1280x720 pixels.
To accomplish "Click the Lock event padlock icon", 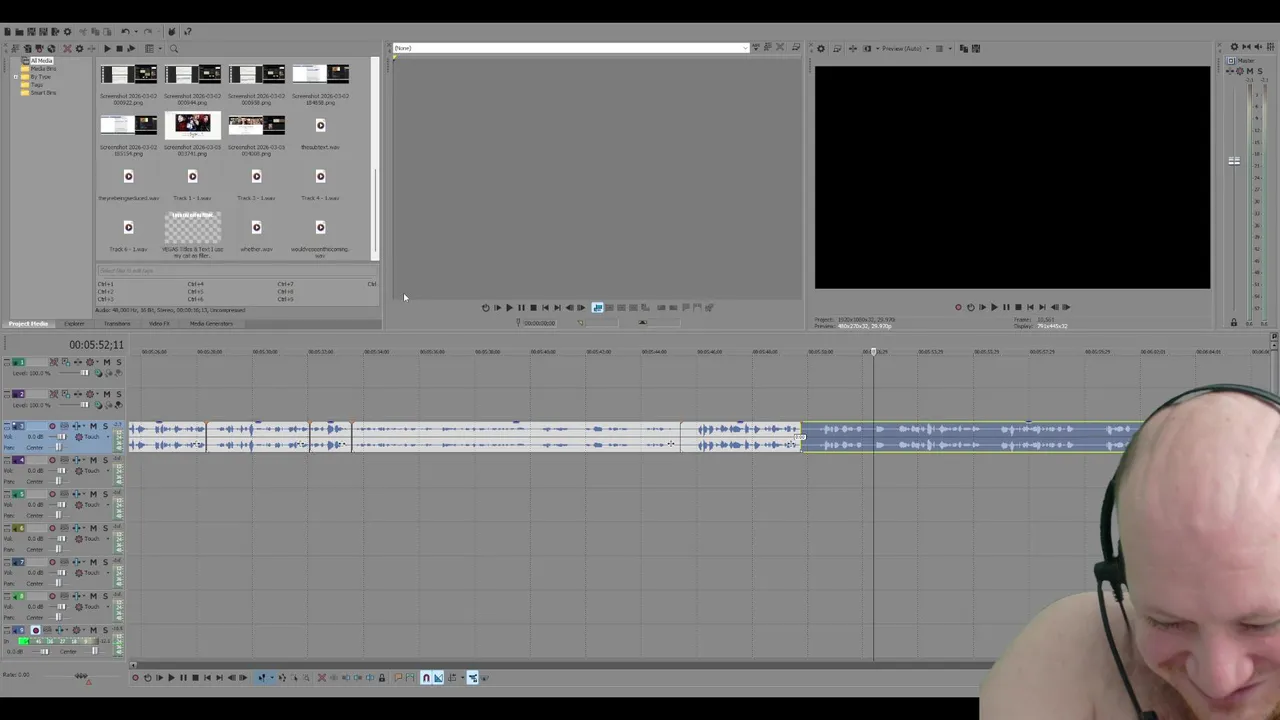I will click(x=382, y=677).
